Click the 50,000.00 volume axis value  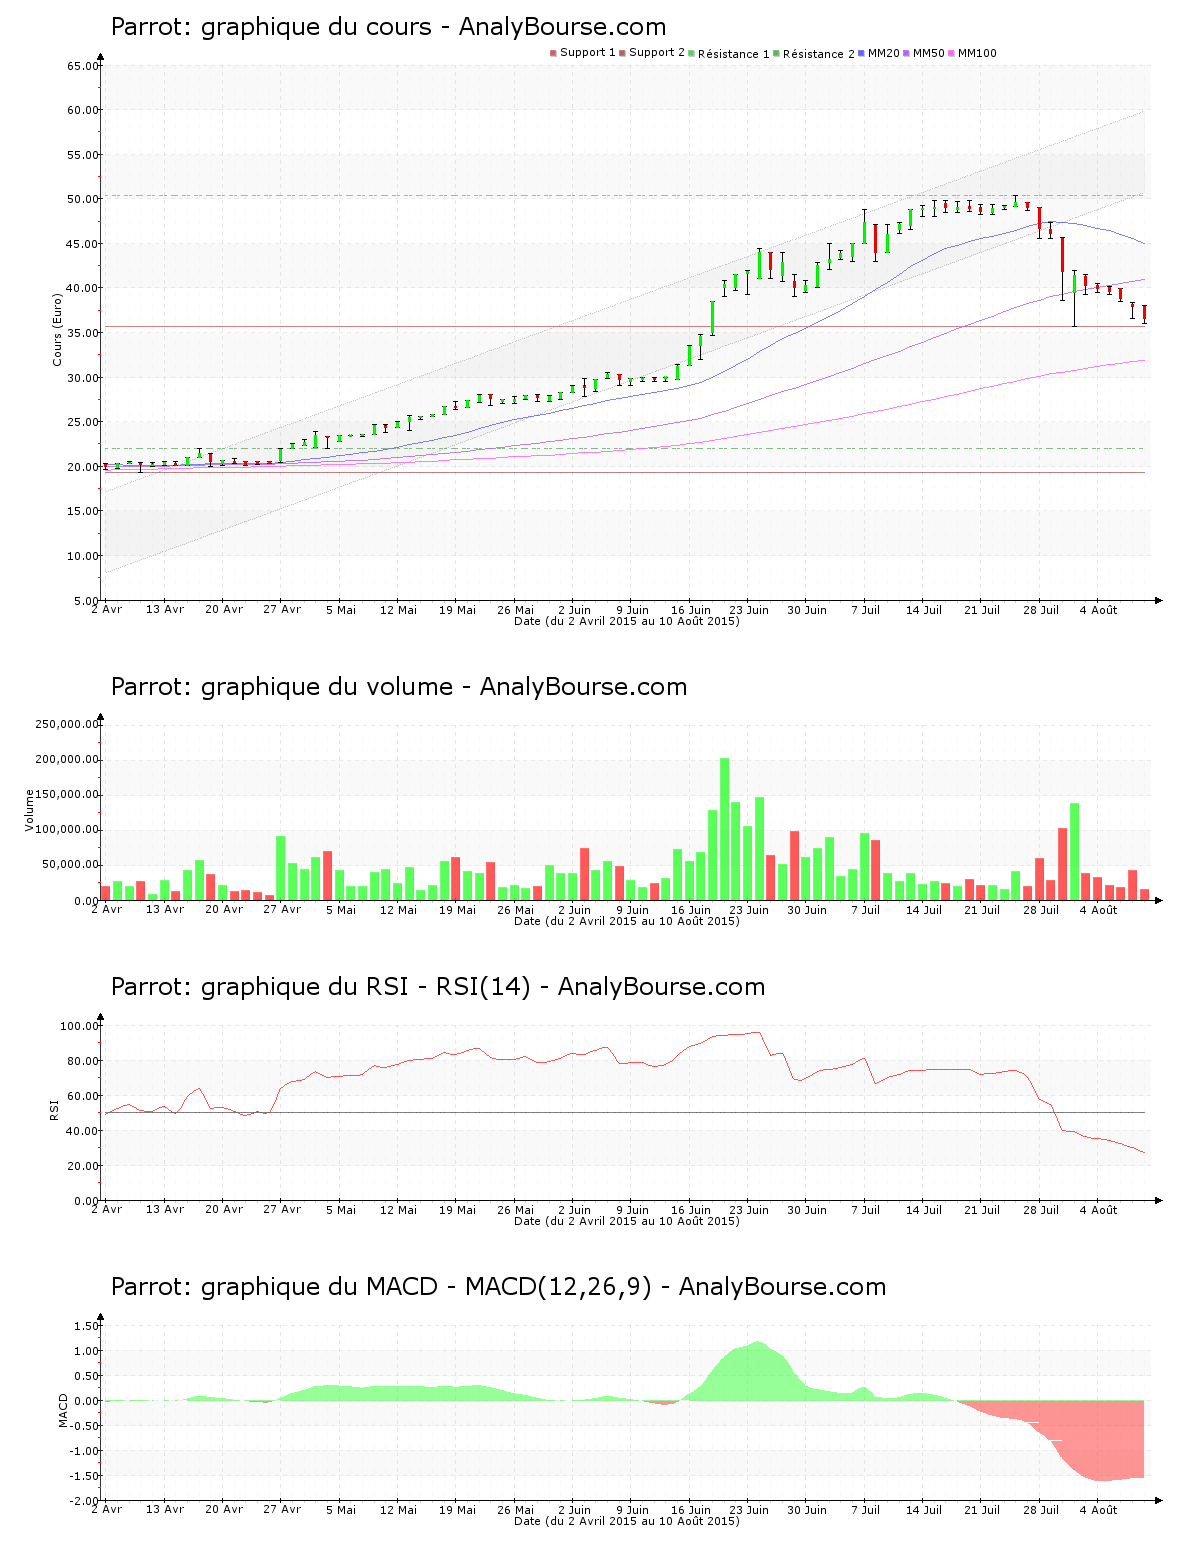click(70, 865)
